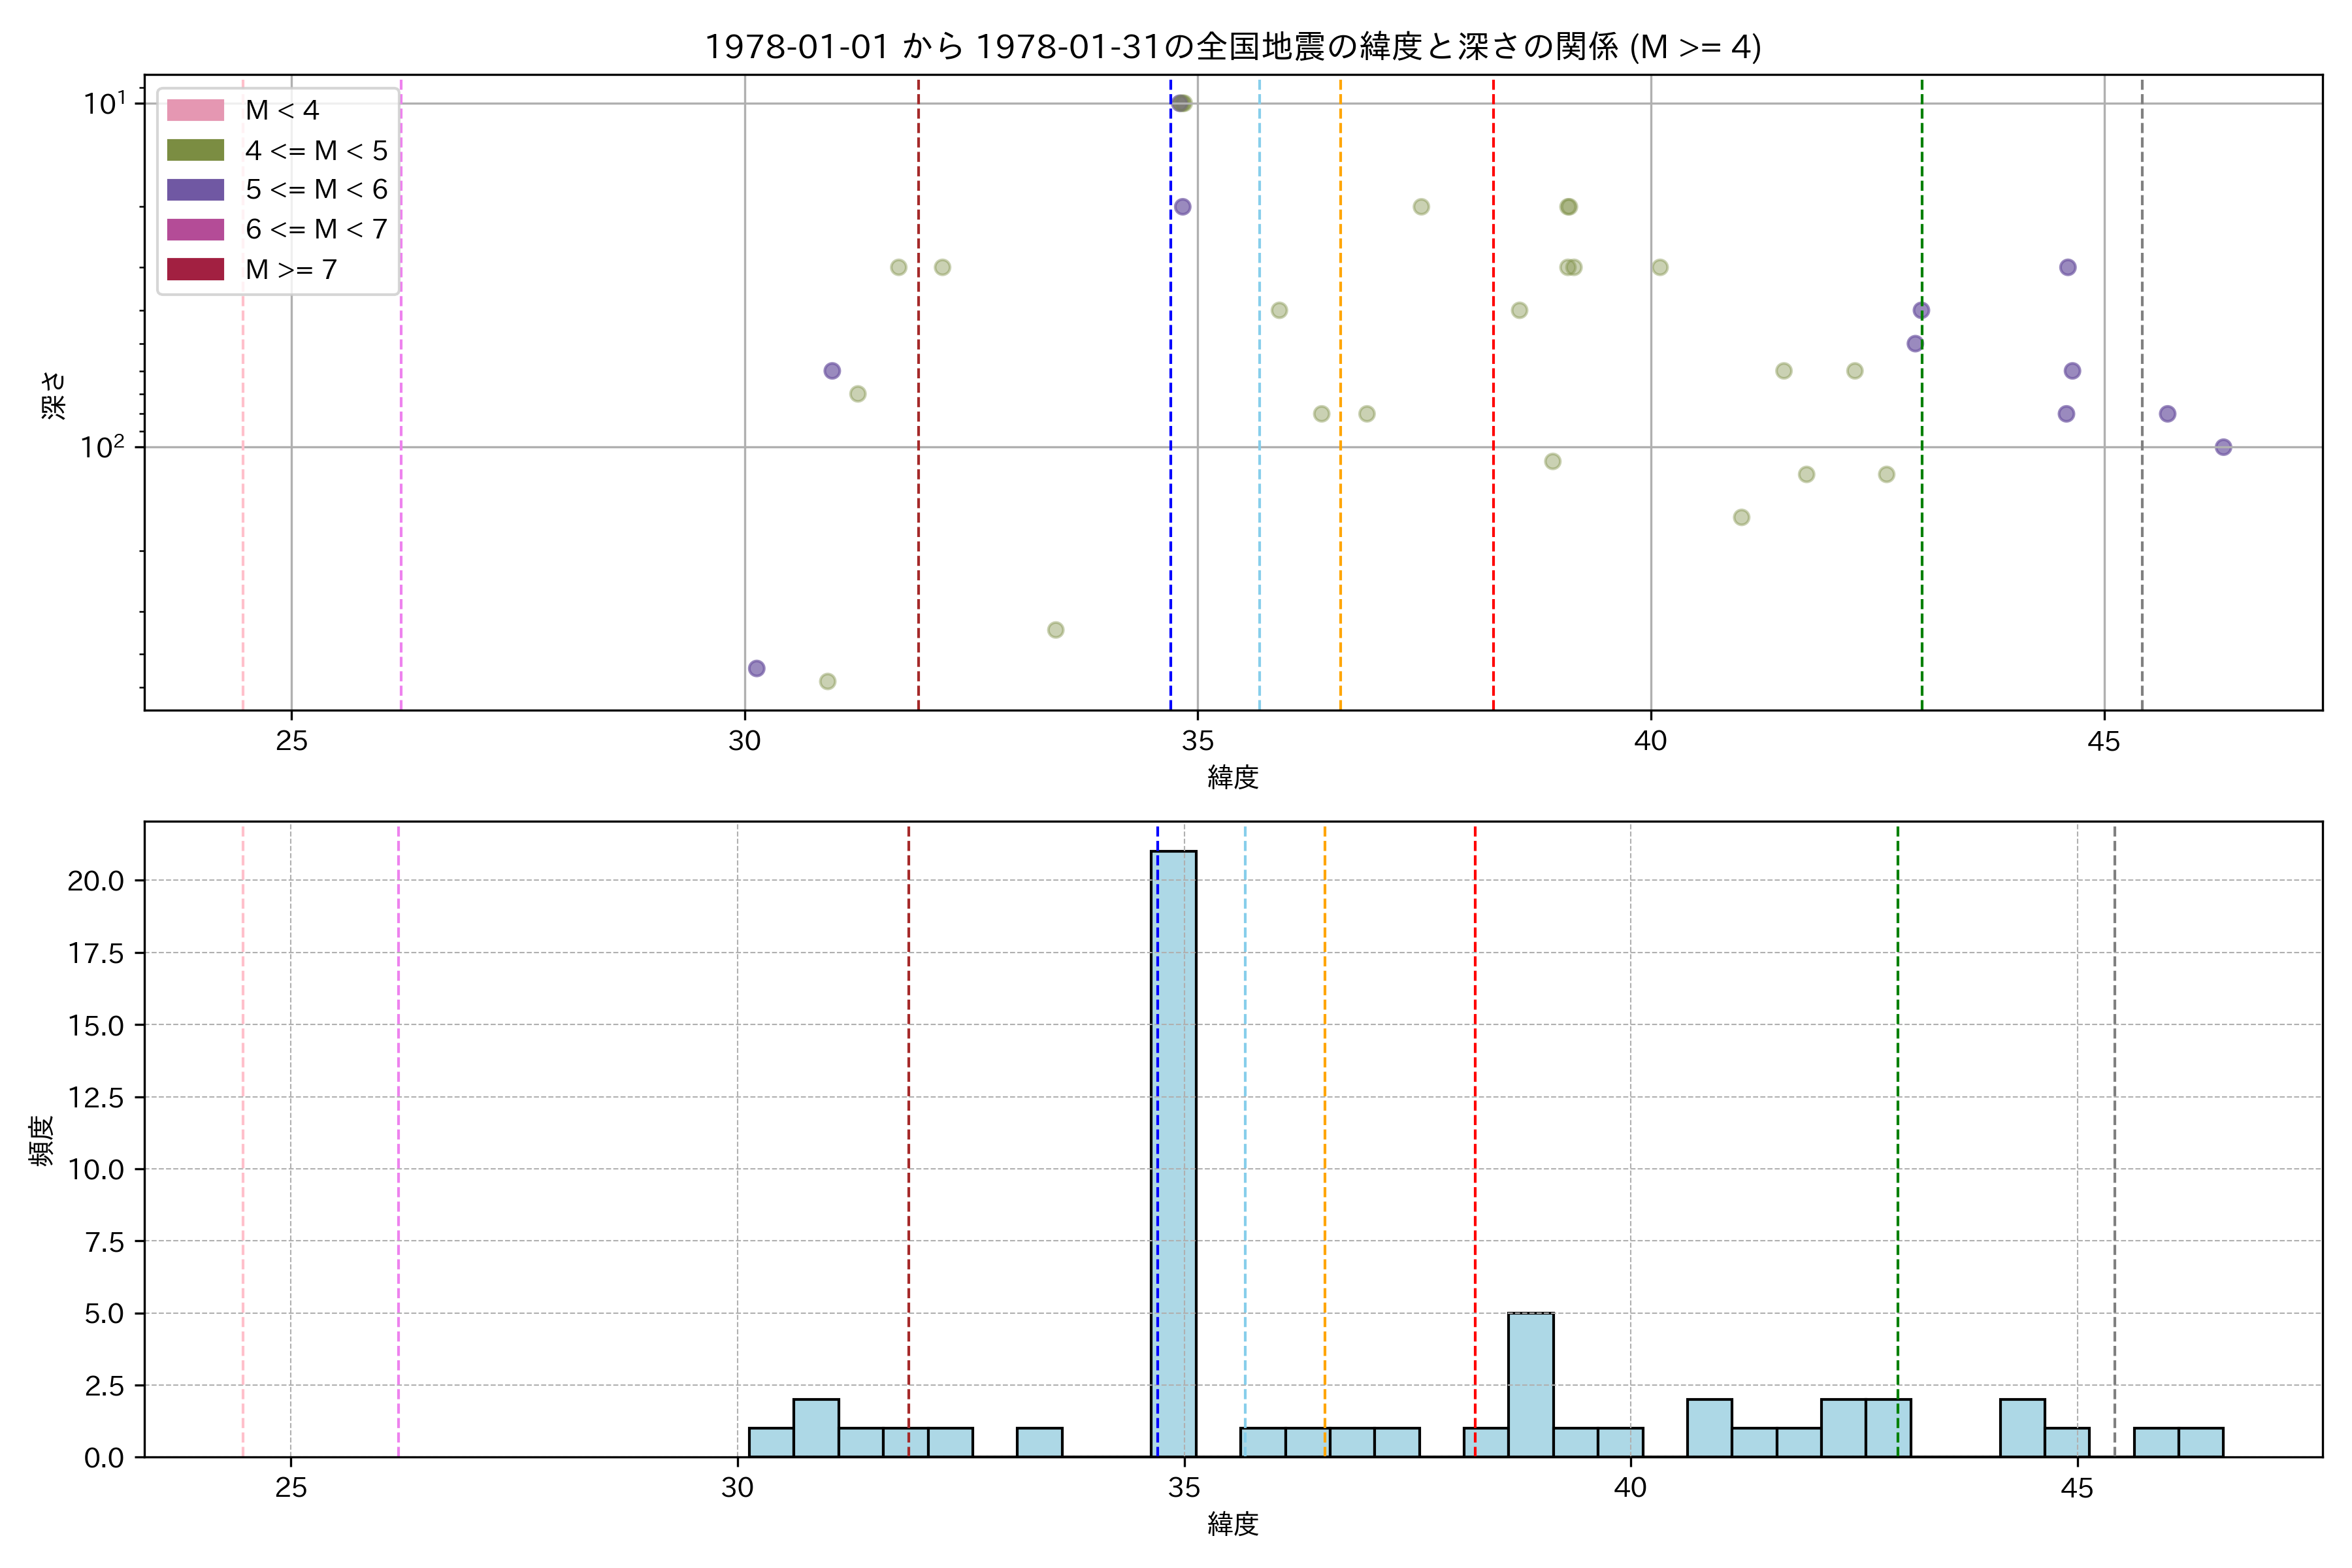Click the olive dot near latitude 33.5

tap(1055, 630)
